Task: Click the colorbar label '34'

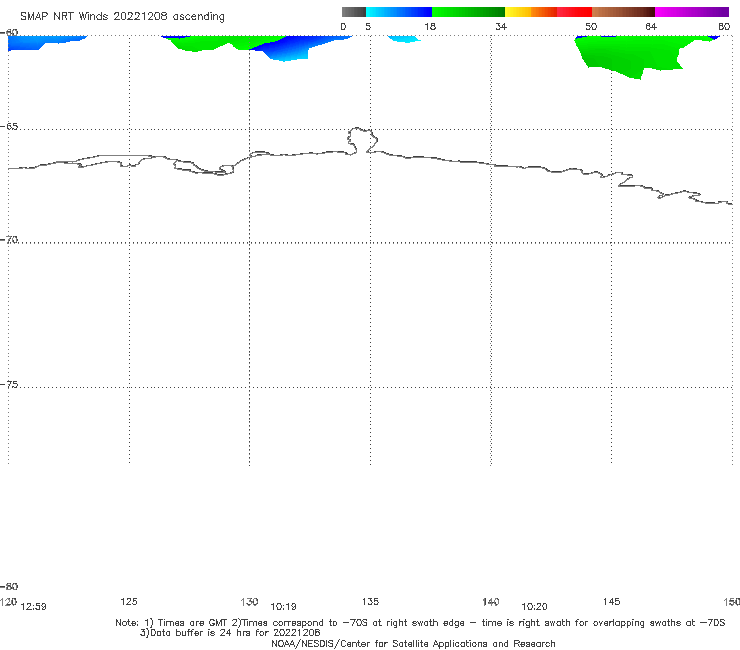Action: click(x=501, y=26)
